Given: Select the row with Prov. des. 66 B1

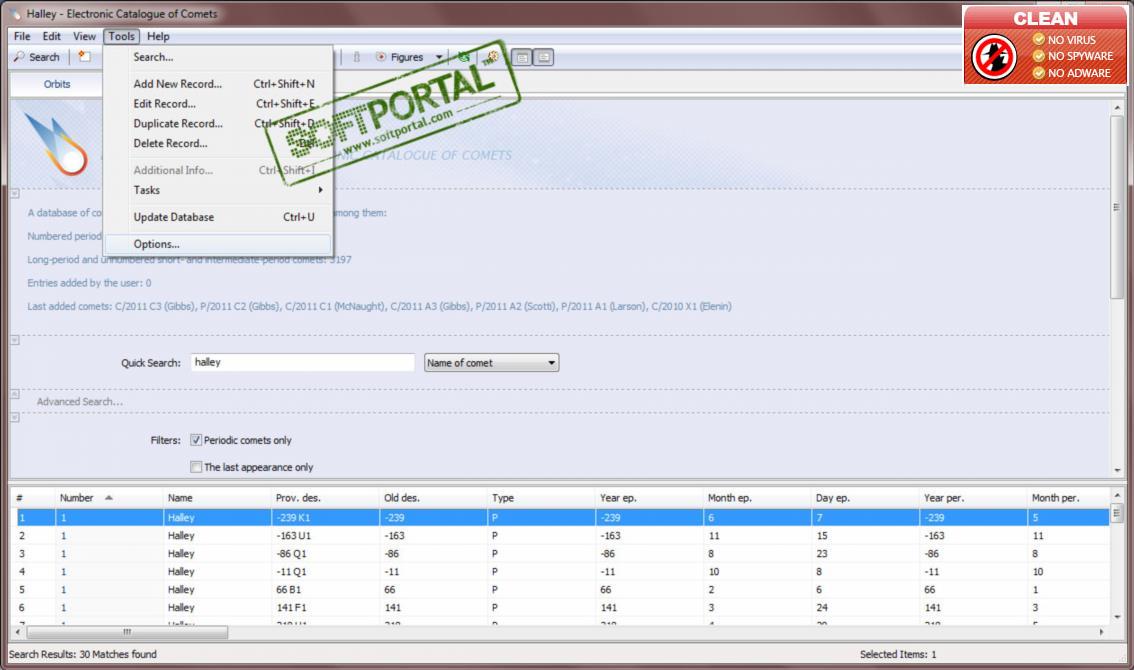Looking at the screenshot, I should pyautogui.click(x=560, y=590).
